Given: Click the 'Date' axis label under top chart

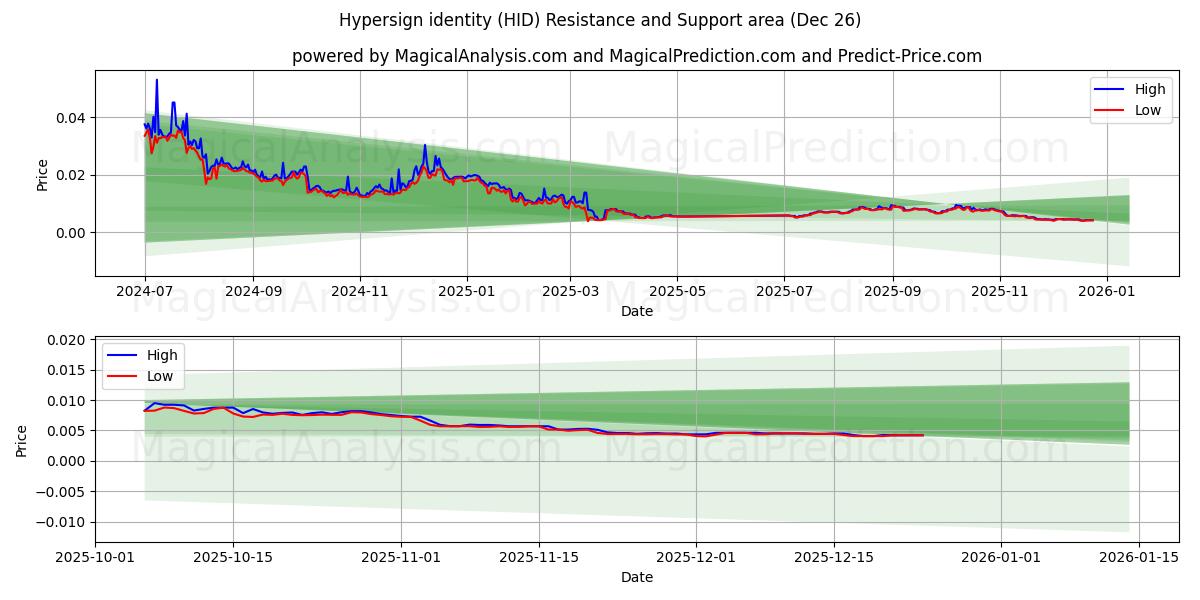Looking at the screenshot, I should (x=637, y=311).
